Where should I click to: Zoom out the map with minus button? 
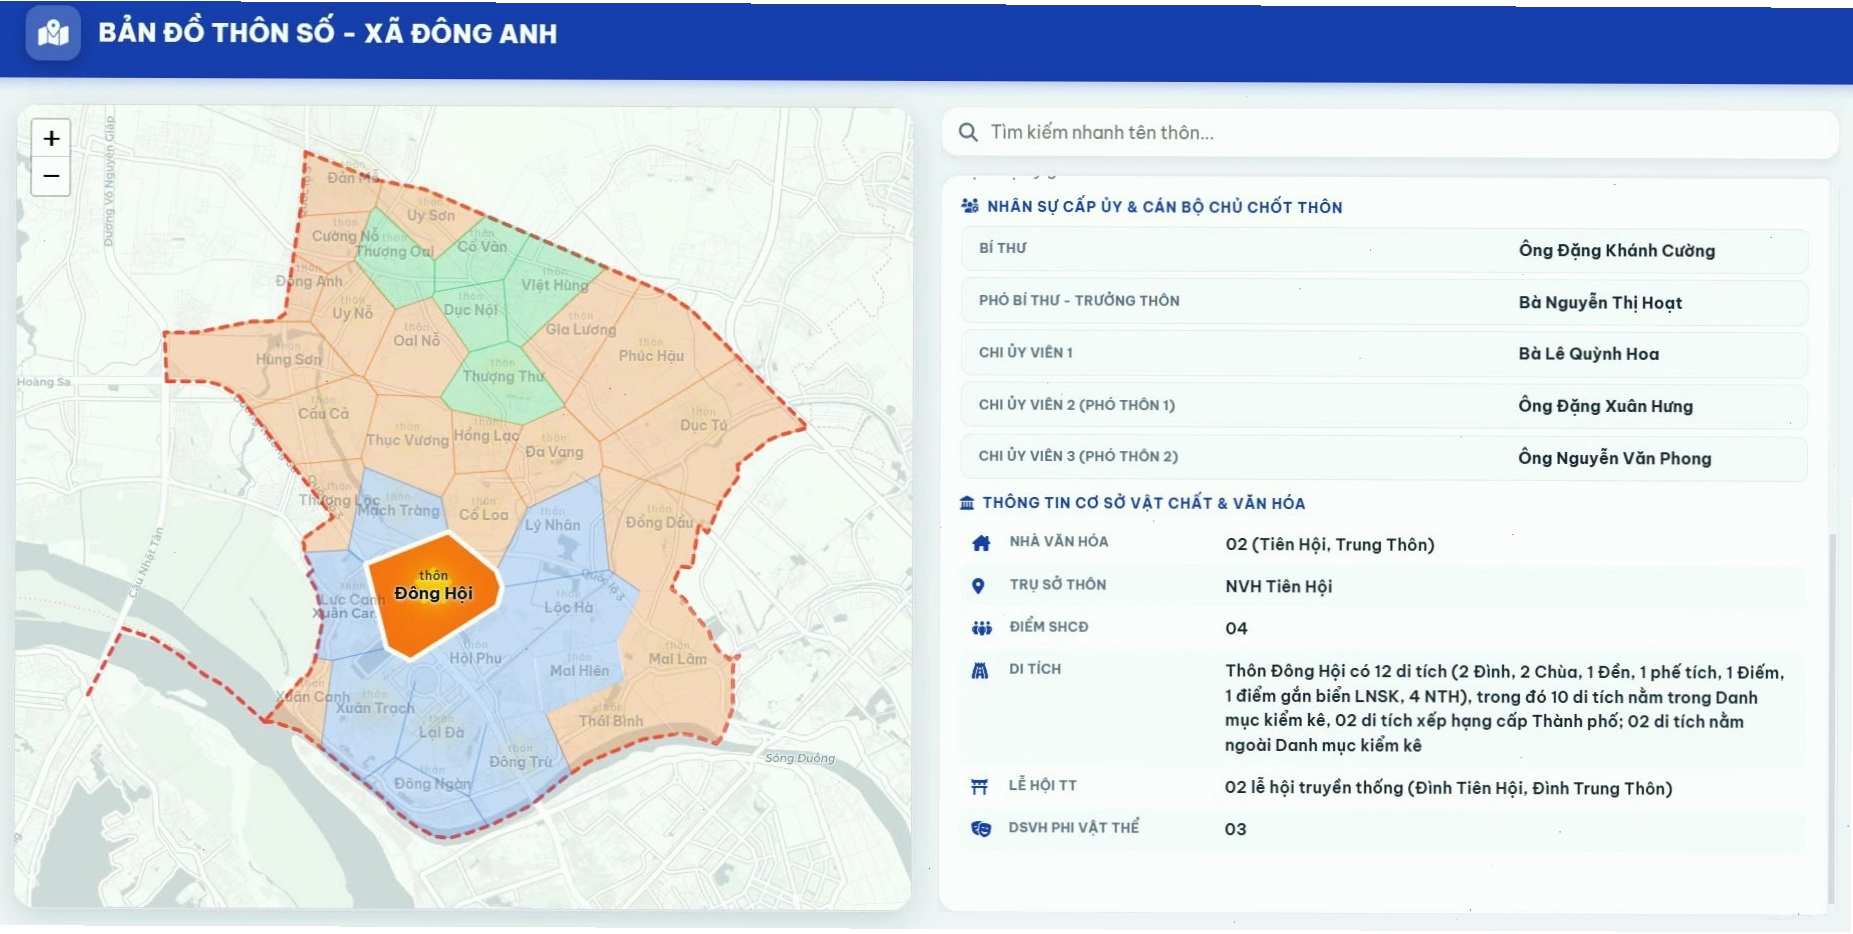[x=51, y=176]
